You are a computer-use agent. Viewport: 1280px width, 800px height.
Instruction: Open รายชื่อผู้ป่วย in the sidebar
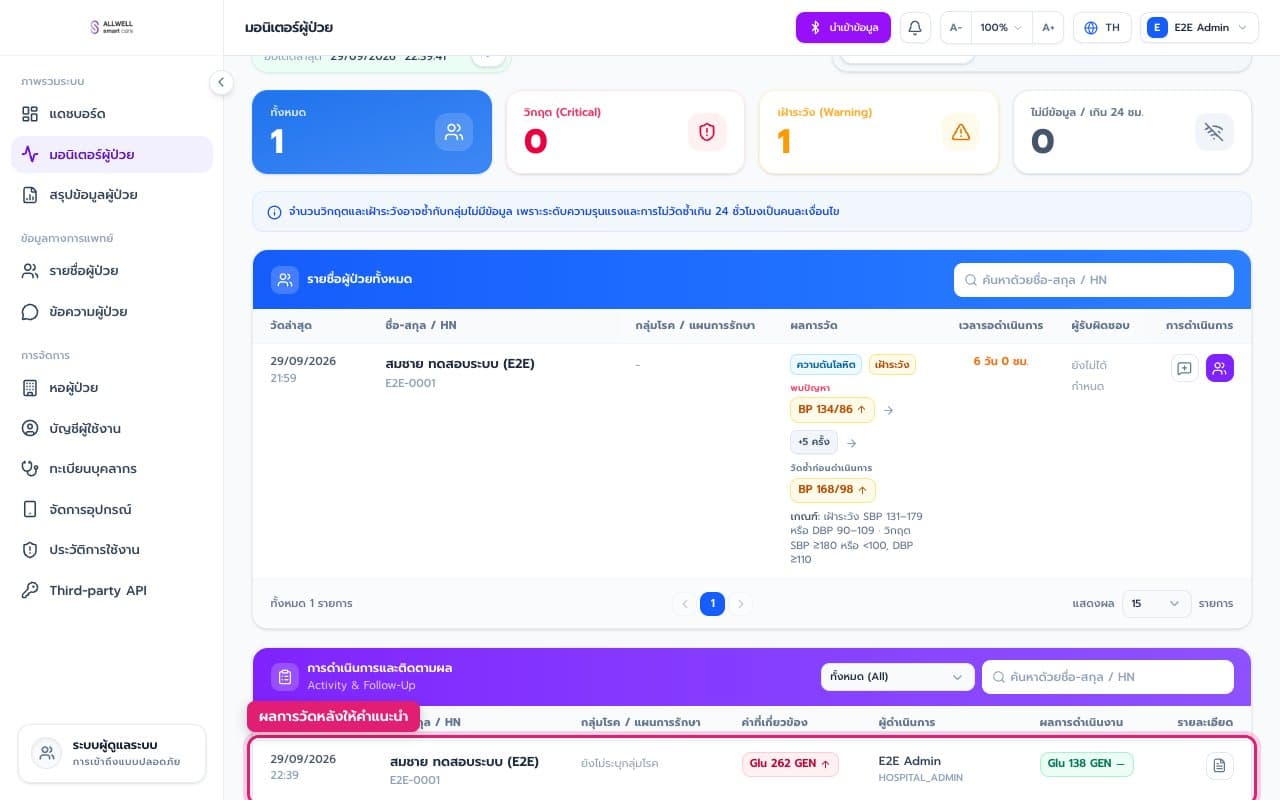click(x=112, y=271)
